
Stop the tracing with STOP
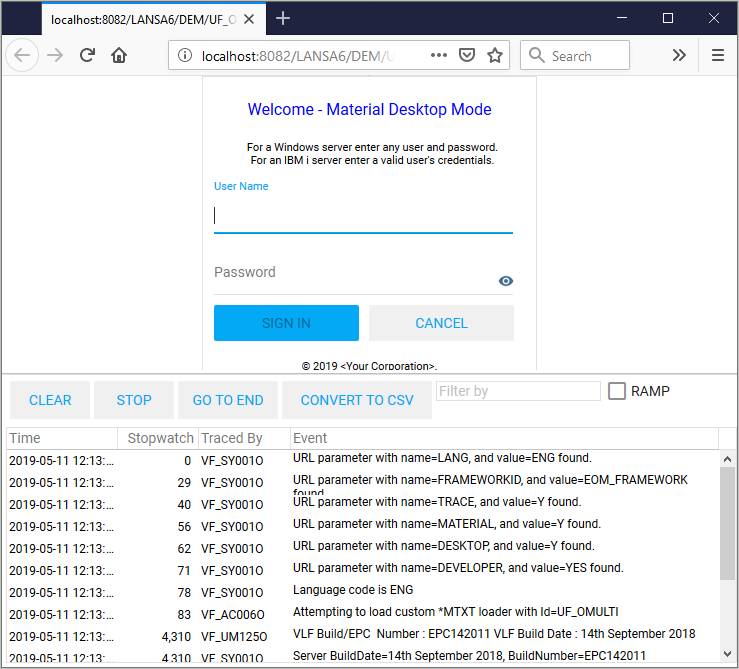(134, 400)
